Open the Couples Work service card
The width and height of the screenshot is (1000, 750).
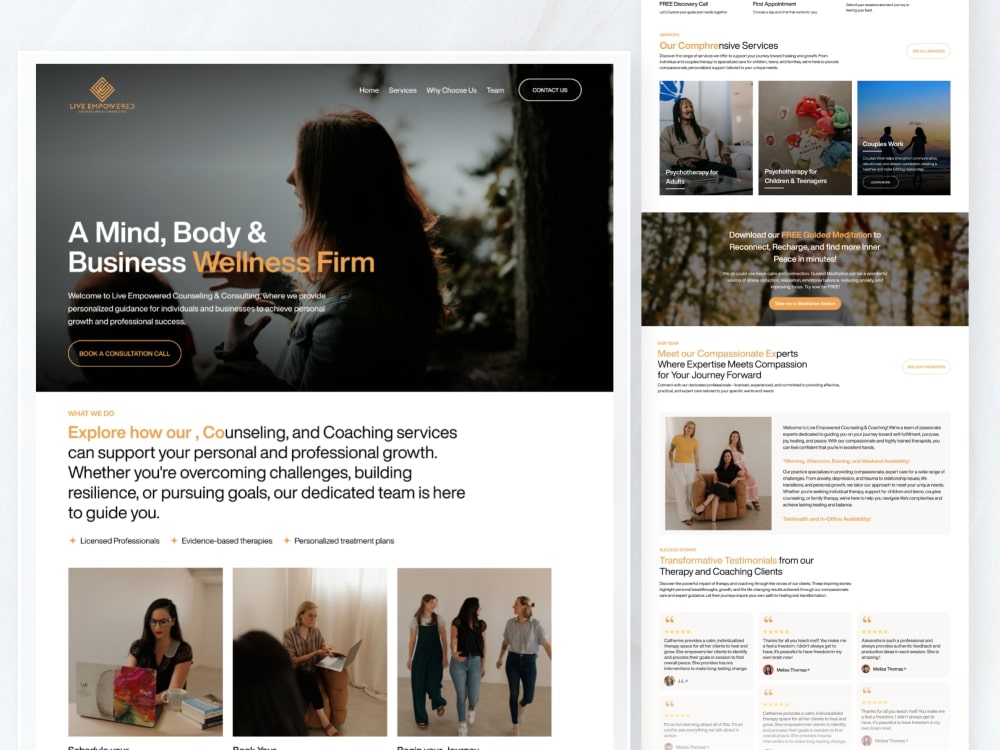click(x=904, y=138)
